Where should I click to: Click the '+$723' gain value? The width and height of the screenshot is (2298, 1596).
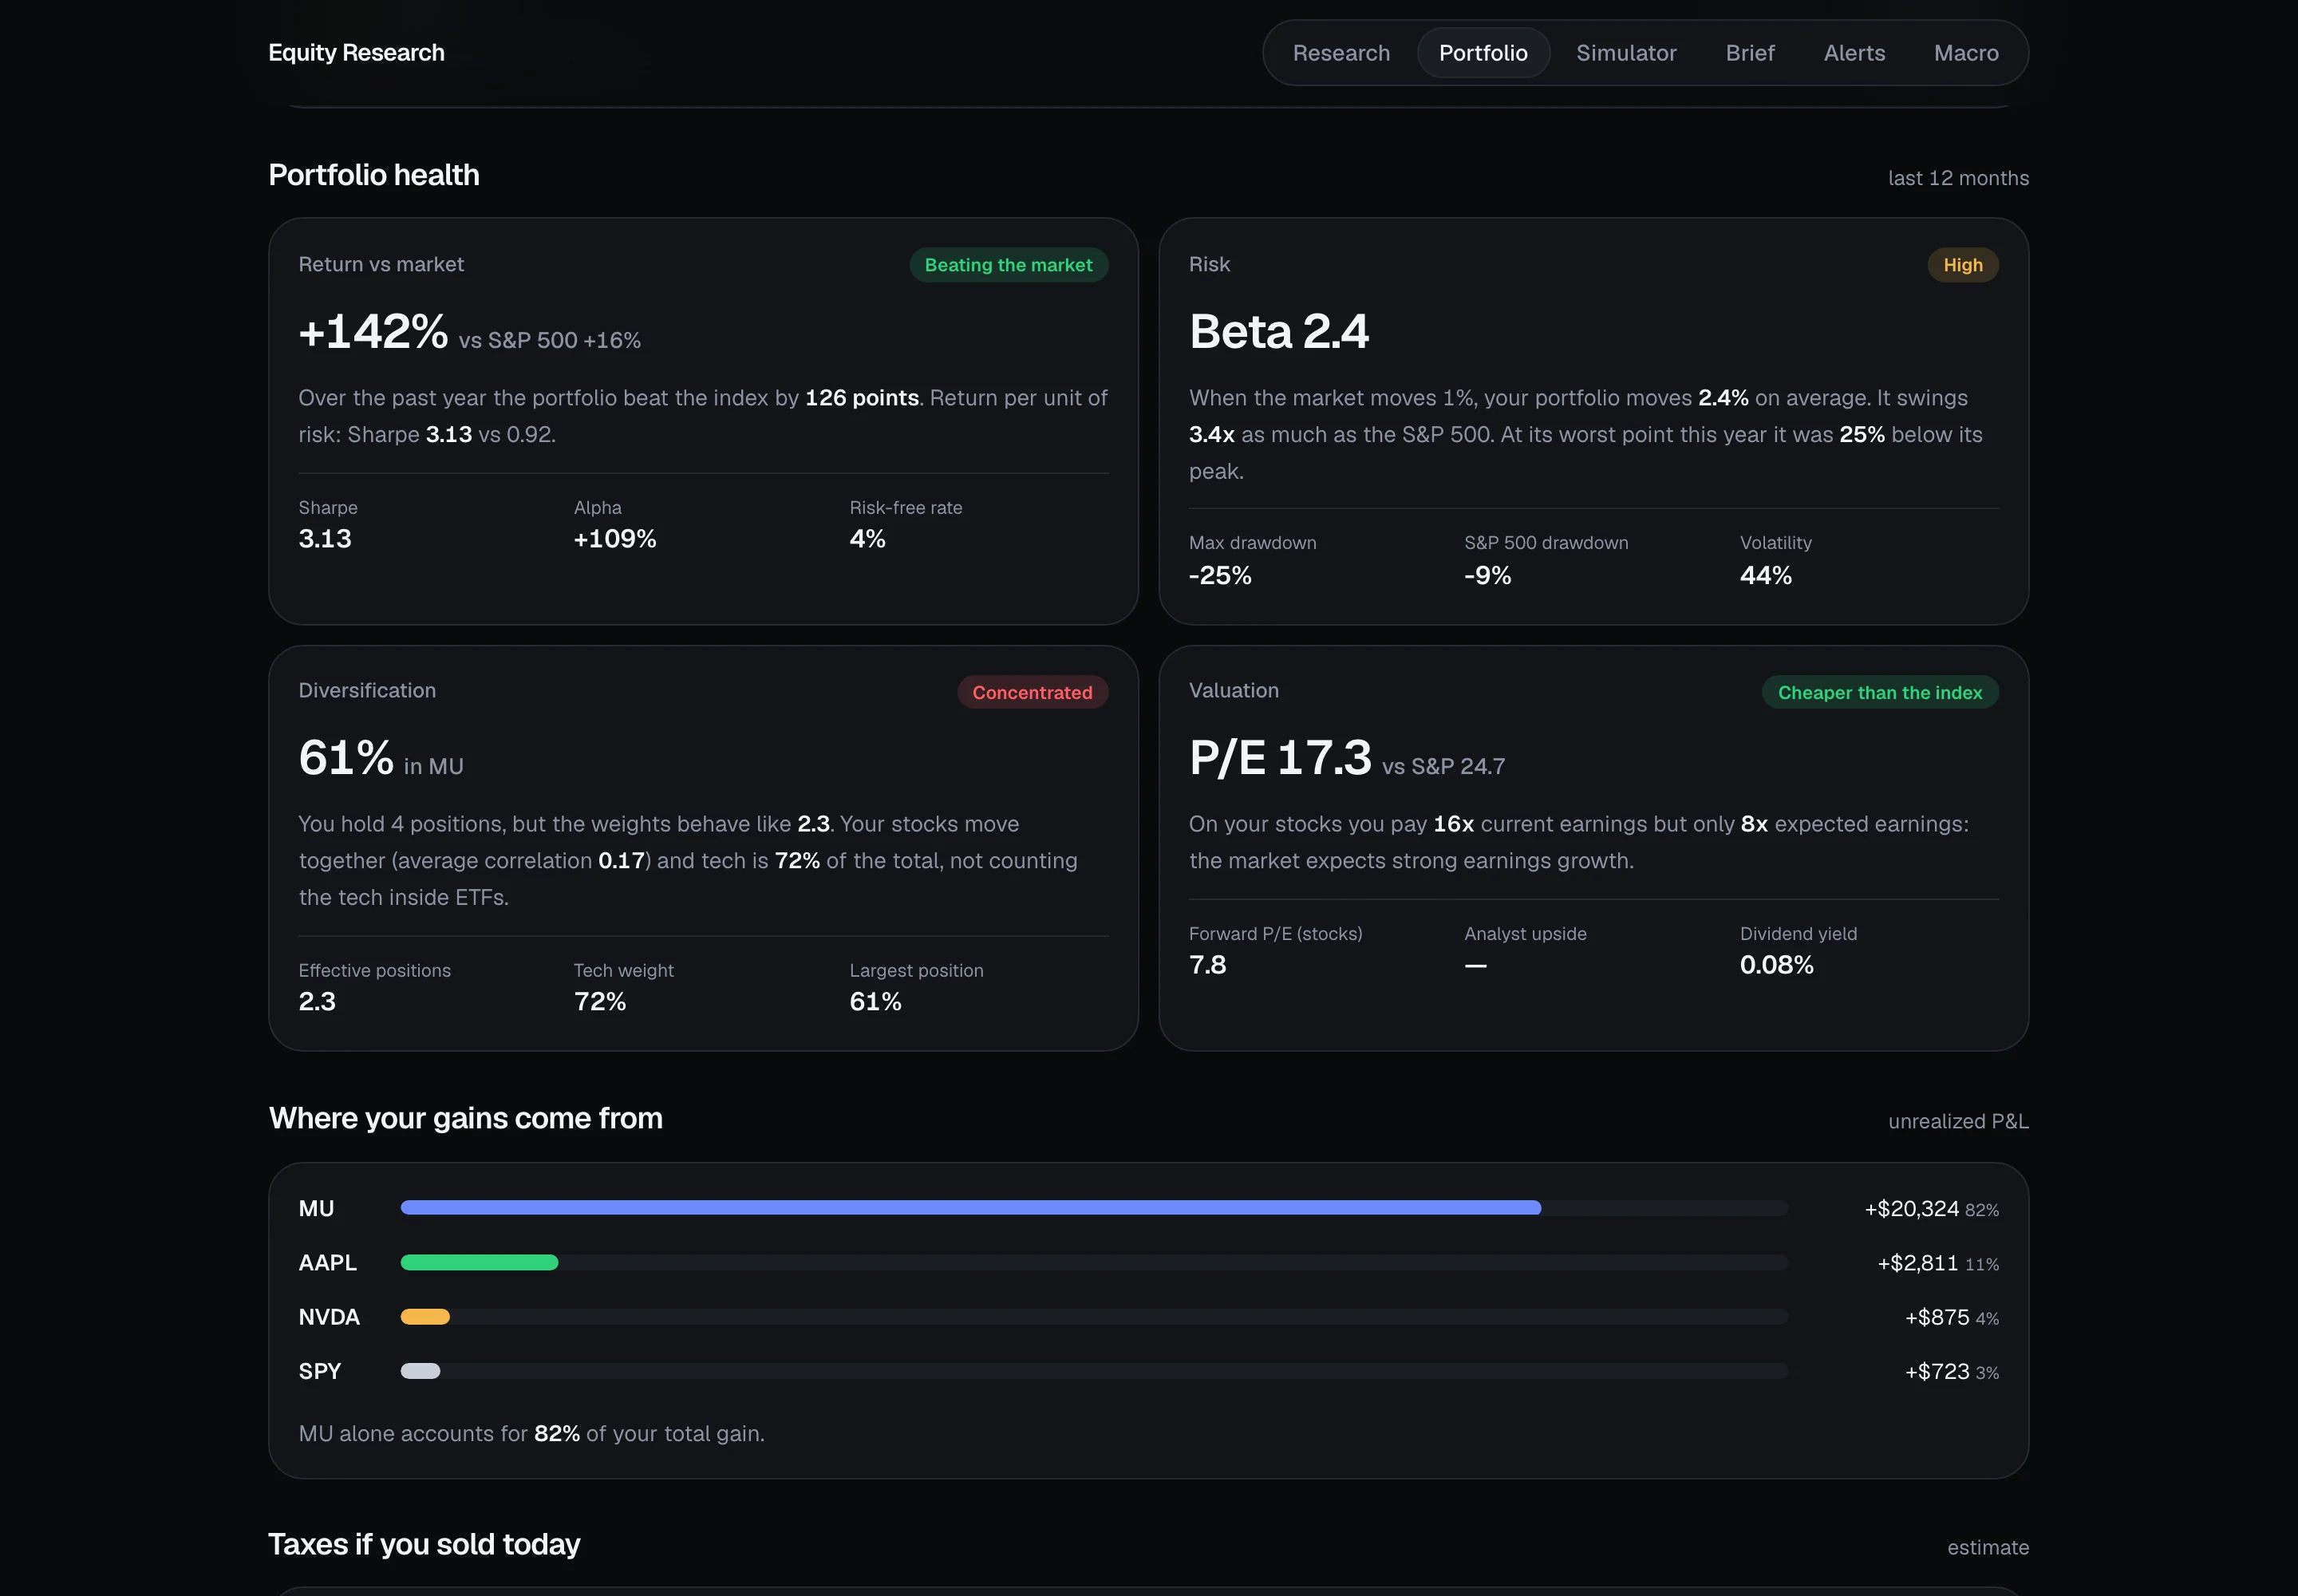[1936, 1371]
